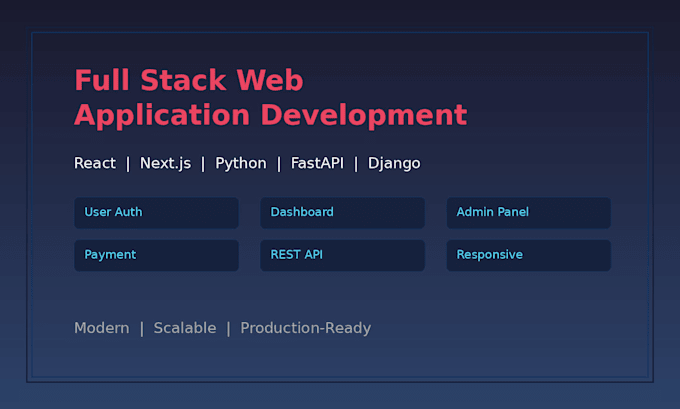Click the 'Modern' tagline word
The width and height of the screenshot is (680, 409).
coord(101,328)
